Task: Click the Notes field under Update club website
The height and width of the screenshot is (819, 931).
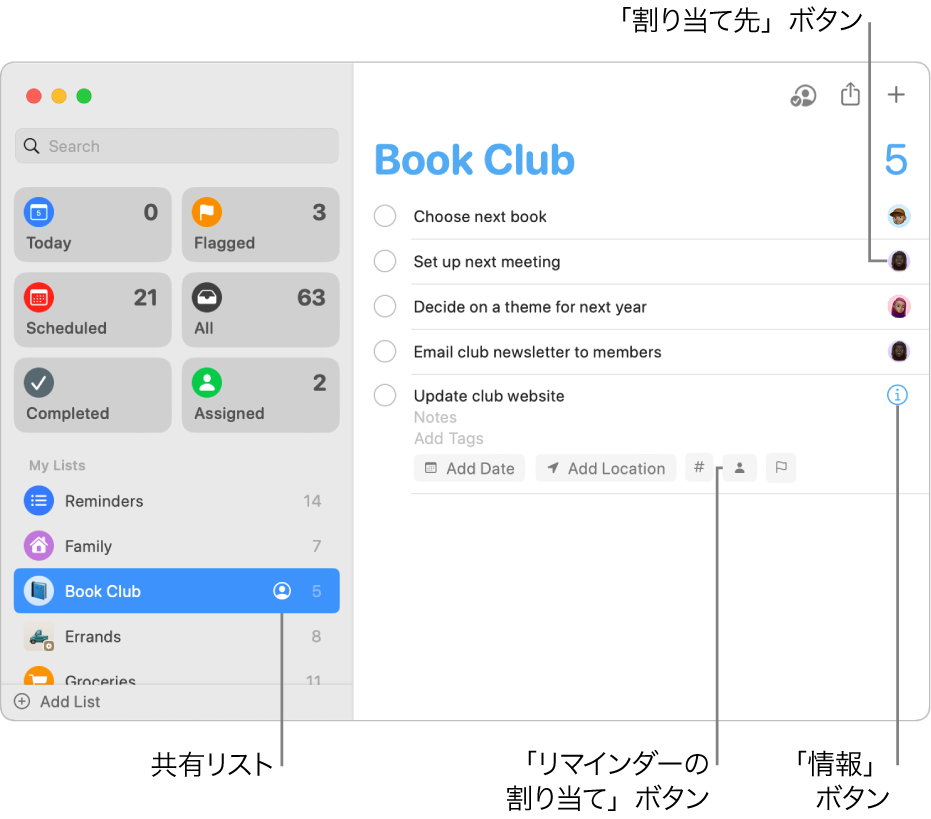Action: [435, 417]
